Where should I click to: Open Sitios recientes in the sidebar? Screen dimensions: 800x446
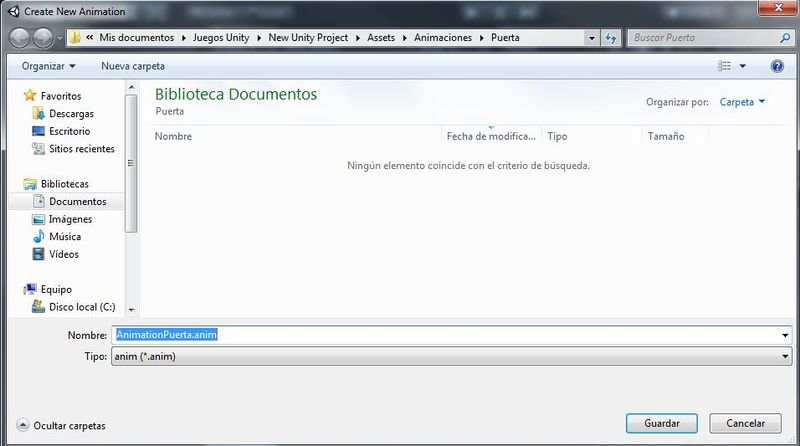tap(82, 149)
